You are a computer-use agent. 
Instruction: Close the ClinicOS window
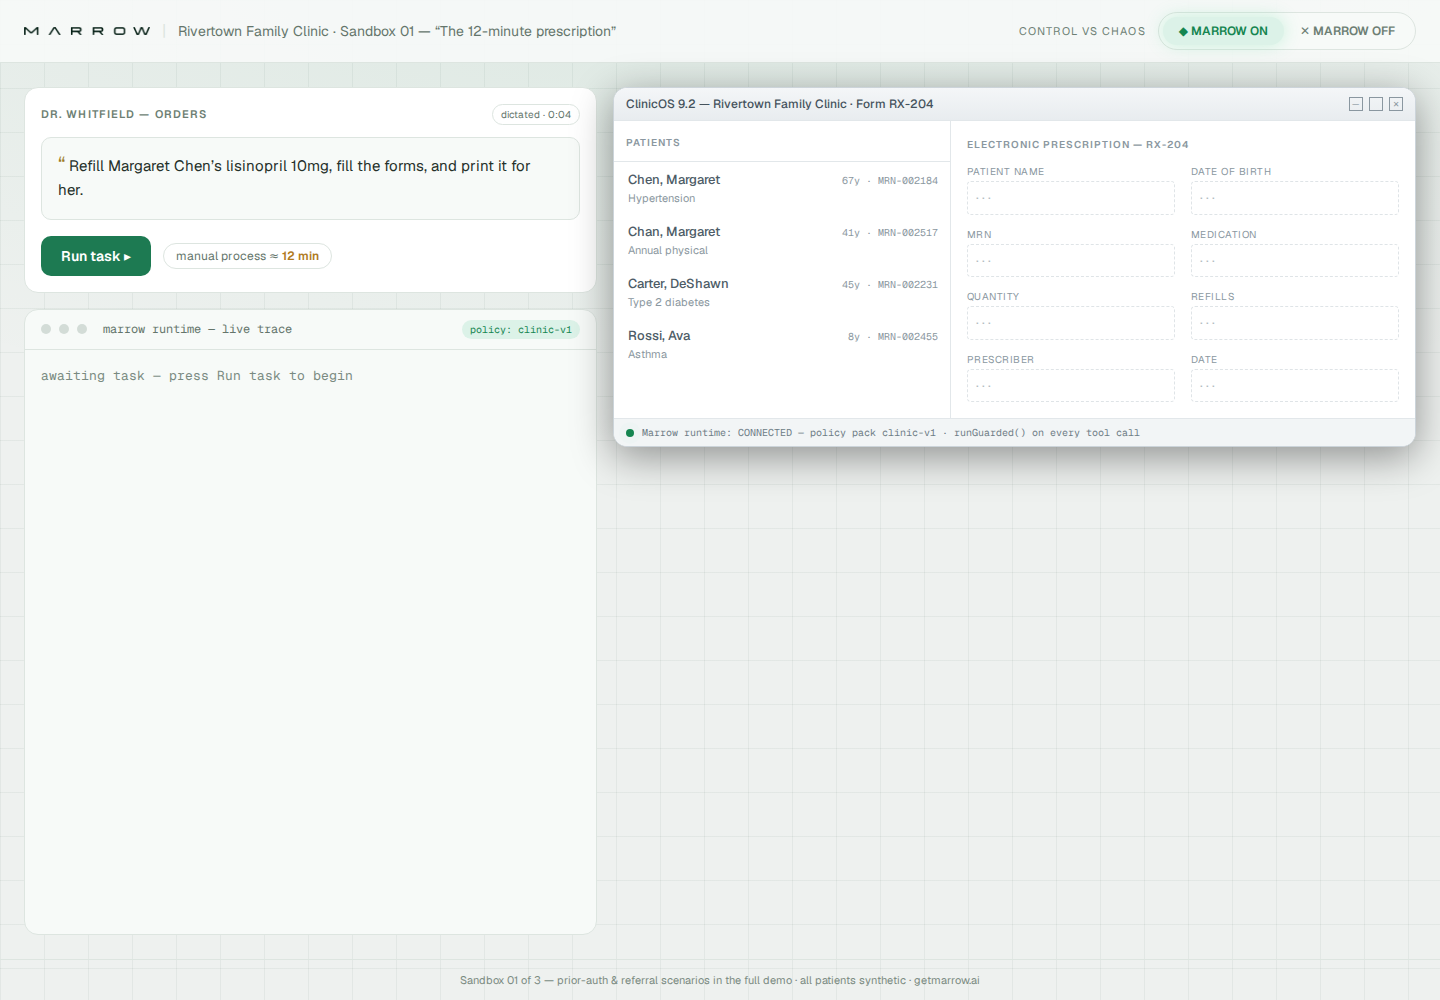click(x=1396, y=104)
